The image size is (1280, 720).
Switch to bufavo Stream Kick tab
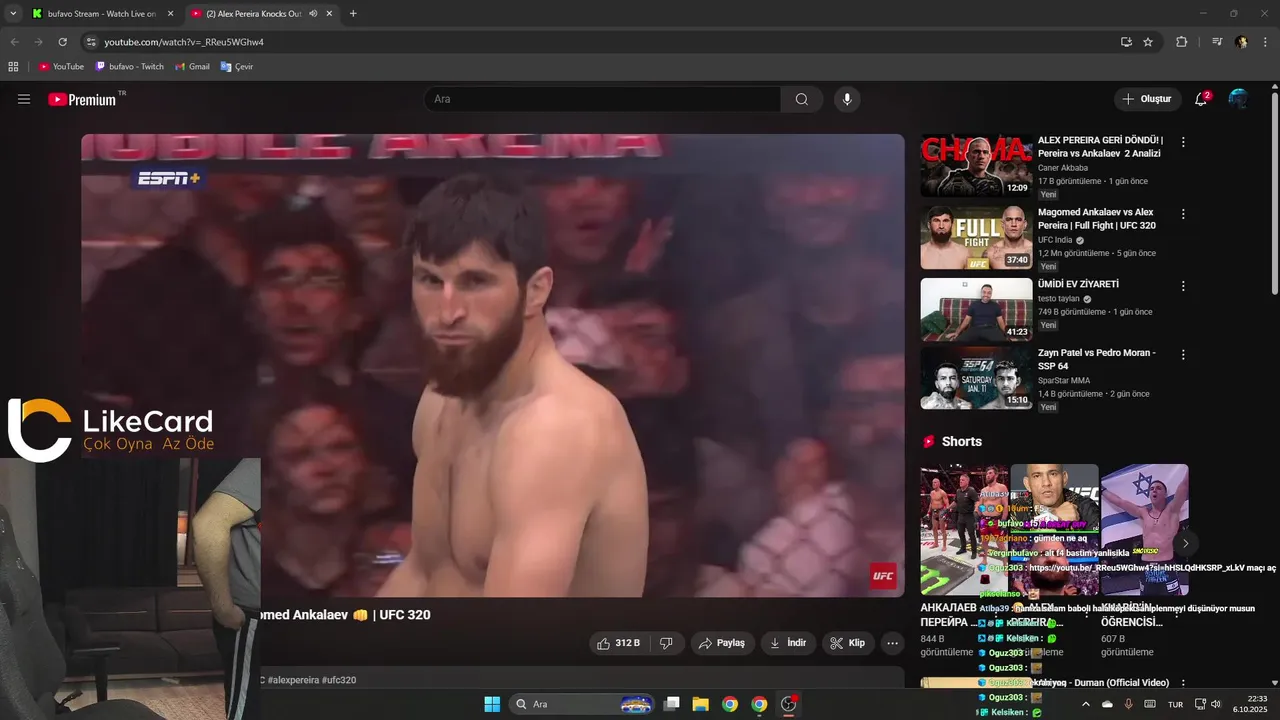point(102,14)
